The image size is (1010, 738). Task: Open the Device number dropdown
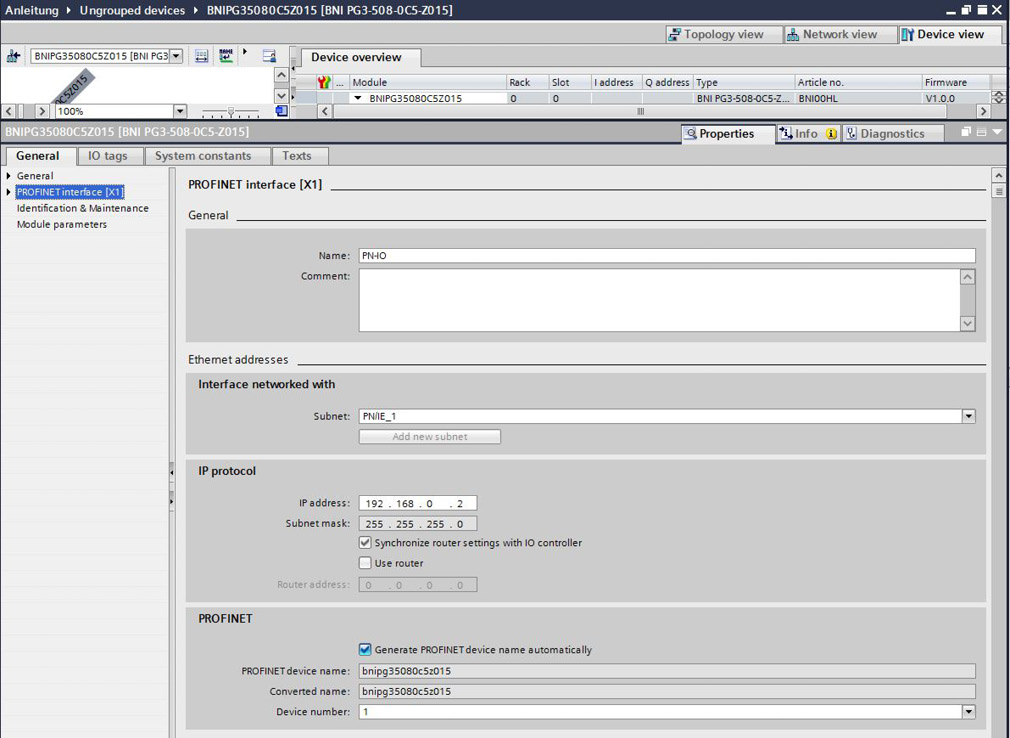pyautogui.click(x=966, y=711)
